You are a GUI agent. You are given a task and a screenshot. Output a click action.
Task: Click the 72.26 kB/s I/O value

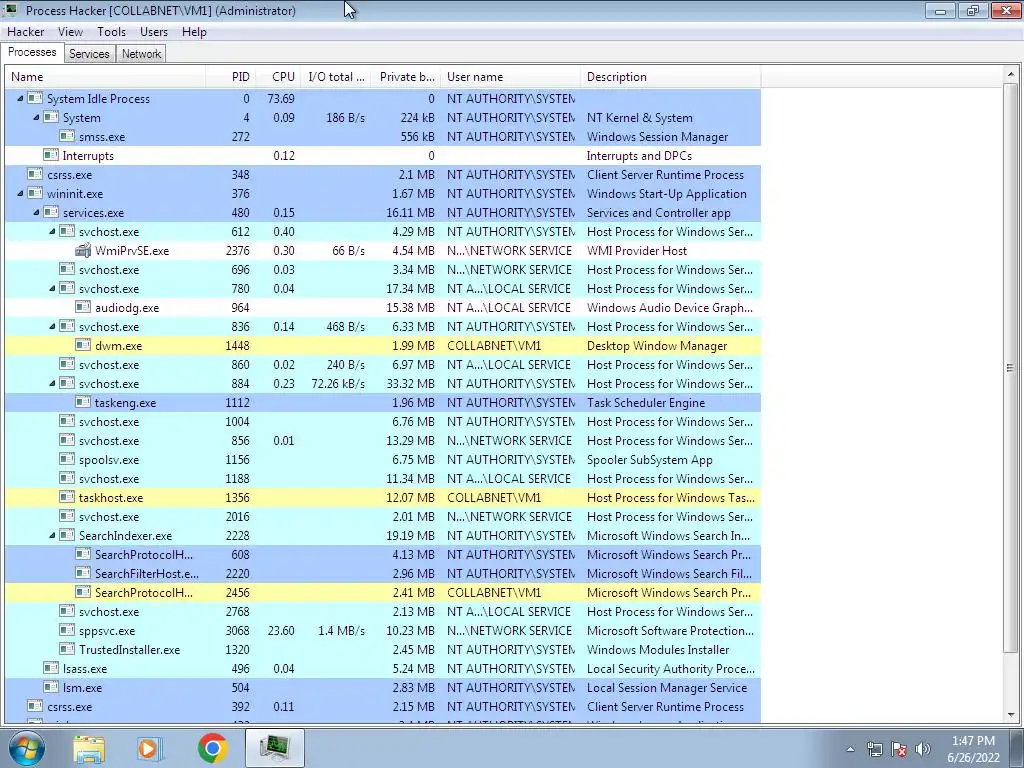(338, 384)
